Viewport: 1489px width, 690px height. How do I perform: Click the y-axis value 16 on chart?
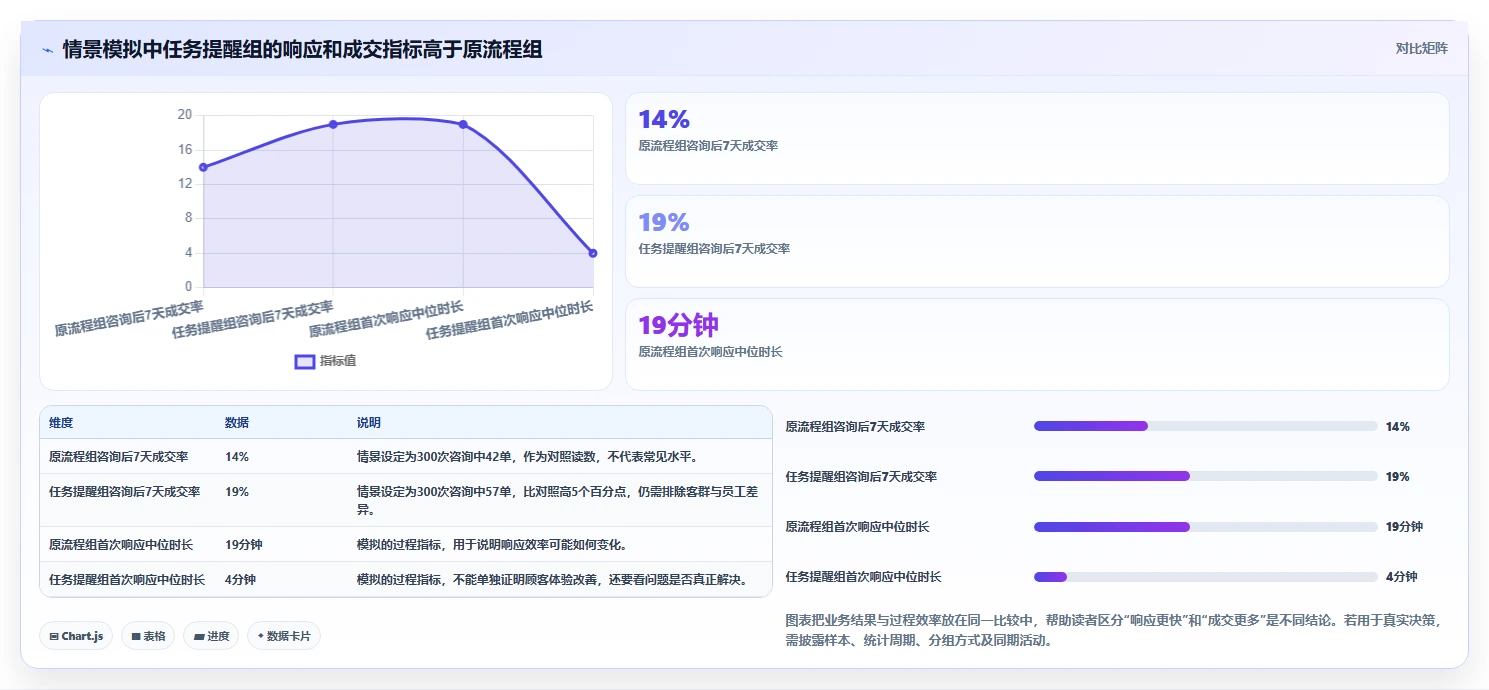click(x=184, y=149)
